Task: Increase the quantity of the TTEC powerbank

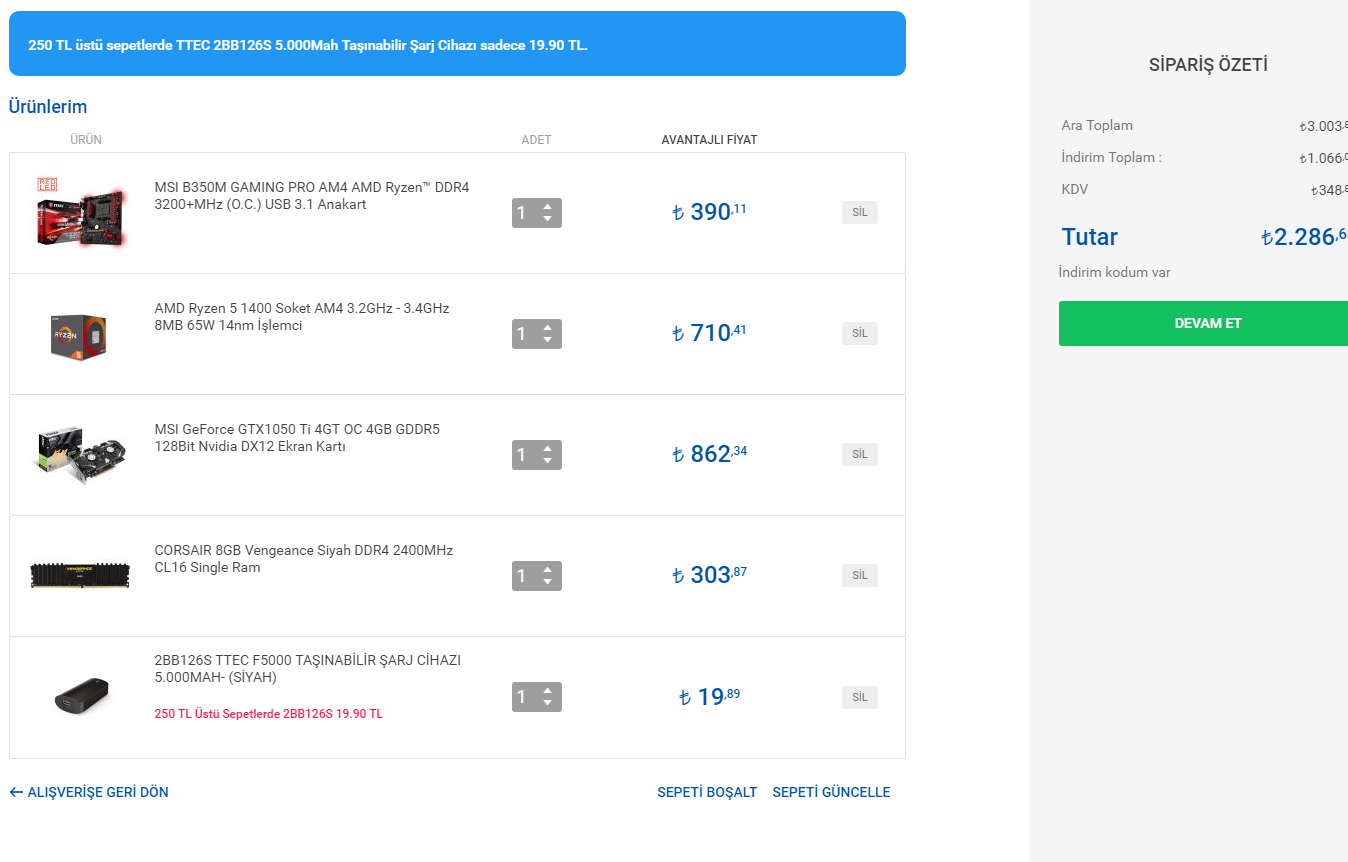Action: point(547,691)
